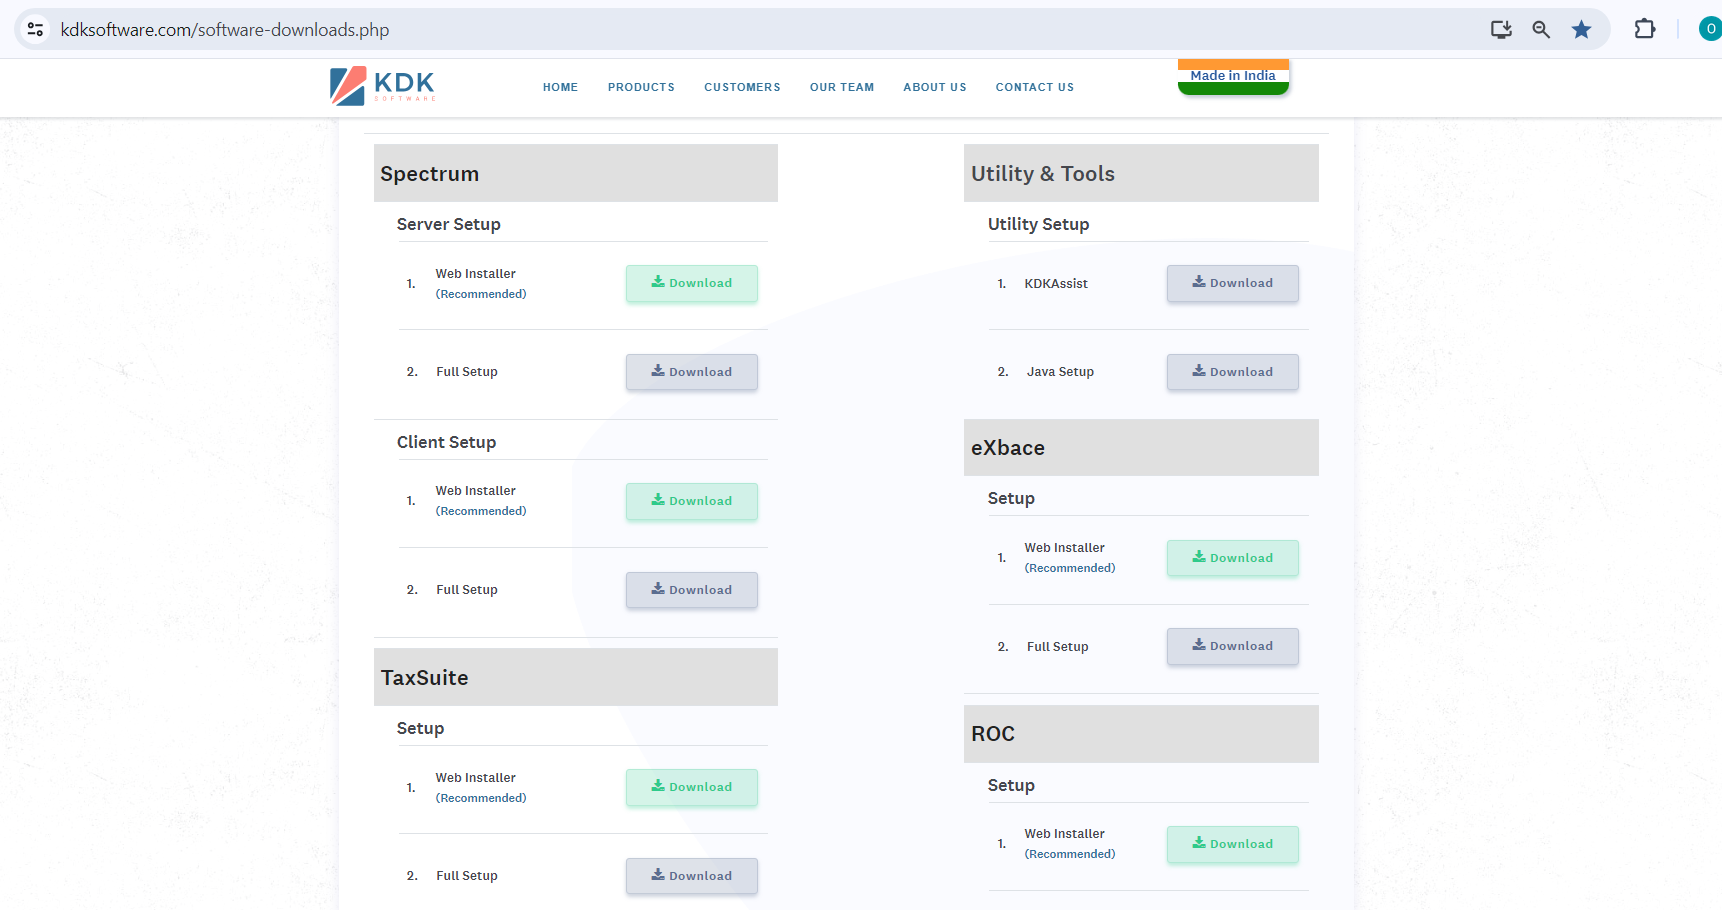1722x910 pixels.
Task: Click Web Installer label under ROC
Action: 1065,834
